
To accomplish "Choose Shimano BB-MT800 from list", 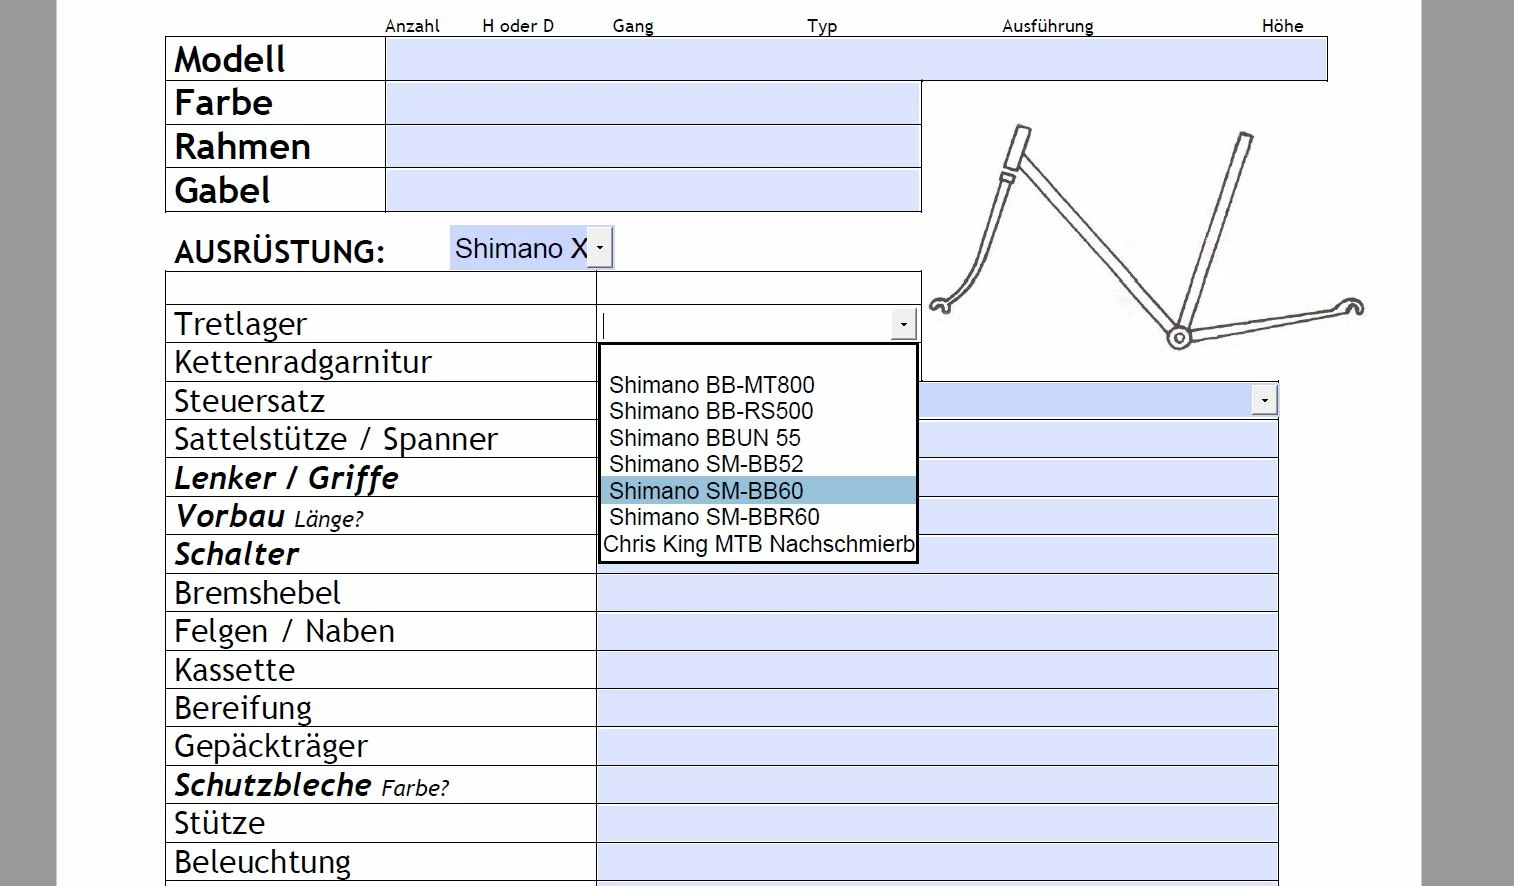I will pos(758,385).
